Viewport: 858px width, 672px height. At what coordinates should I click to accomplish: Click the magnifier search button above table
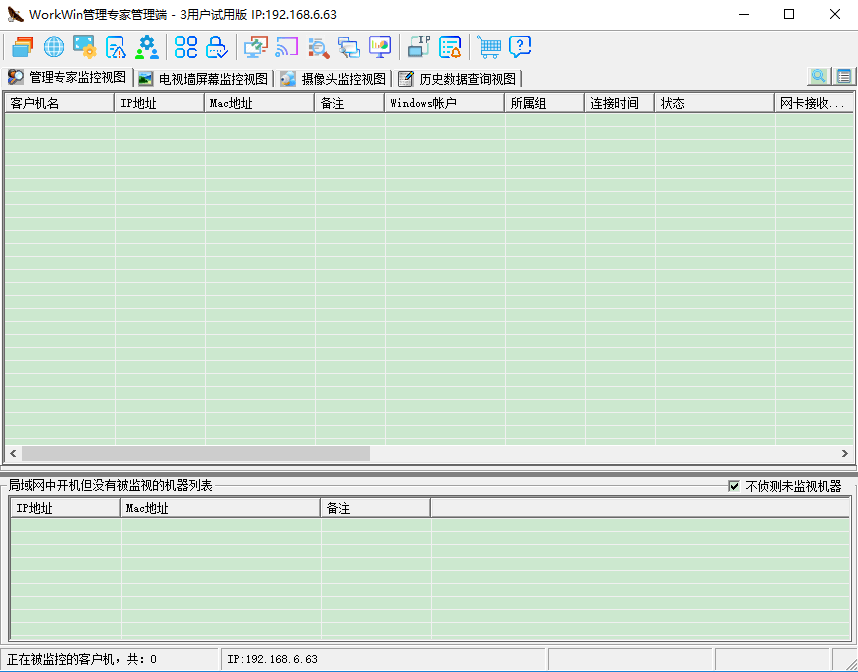pos(819,77)
